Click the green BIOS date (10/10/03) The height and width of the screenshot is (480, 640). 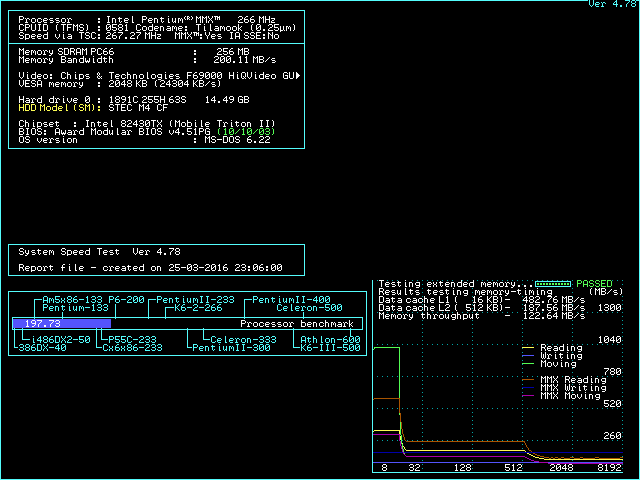[246, 132]
